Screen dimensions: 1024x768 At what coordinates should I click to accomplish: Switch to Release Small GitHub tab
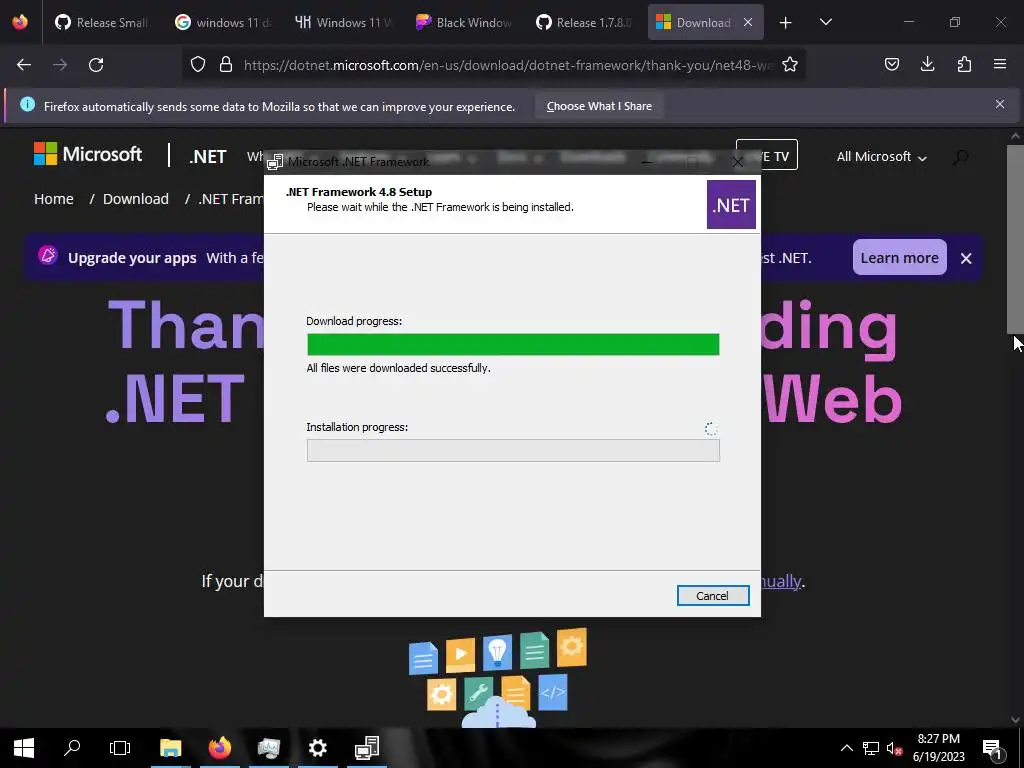pyautogui.click(x=102, y=22)
